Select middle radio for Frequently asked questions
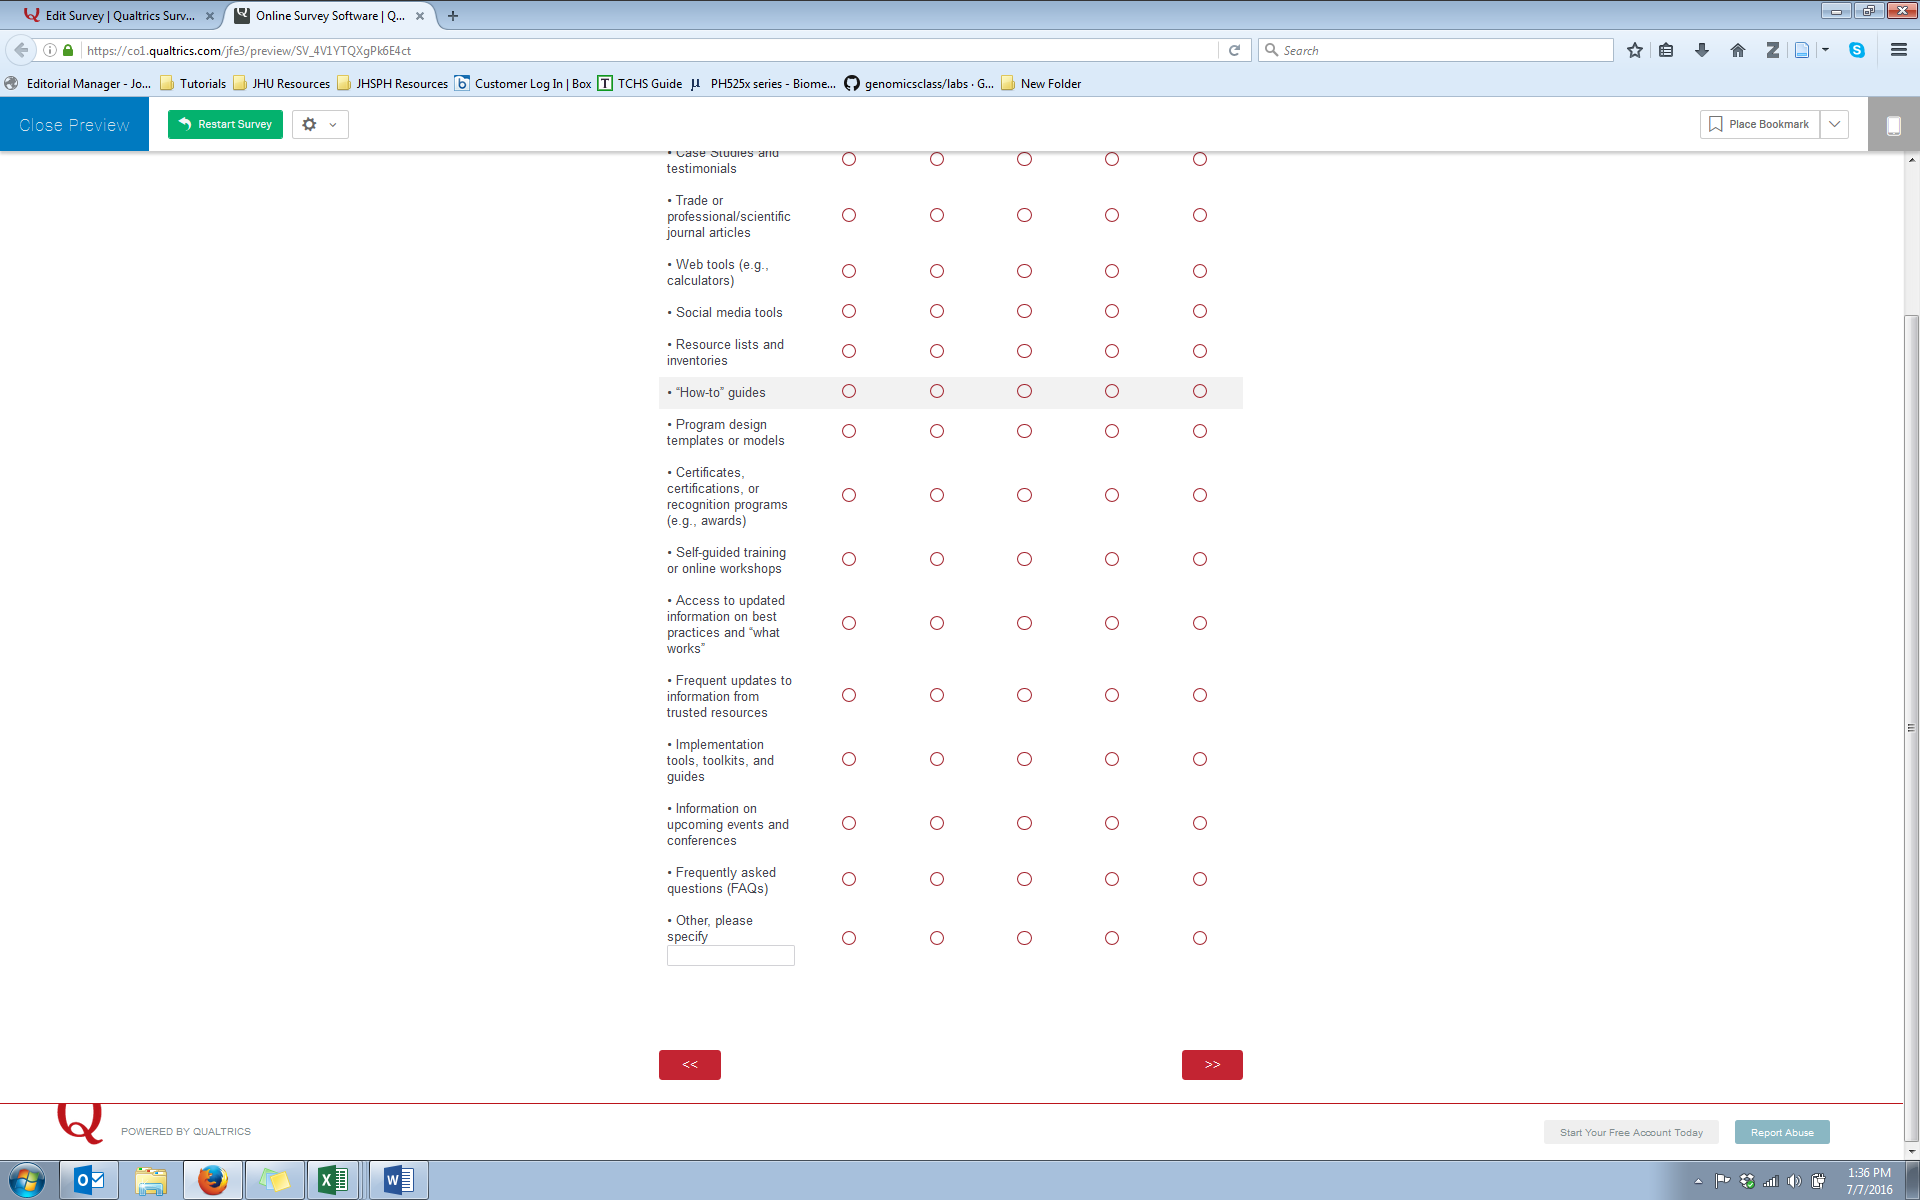 (1024, 879)
